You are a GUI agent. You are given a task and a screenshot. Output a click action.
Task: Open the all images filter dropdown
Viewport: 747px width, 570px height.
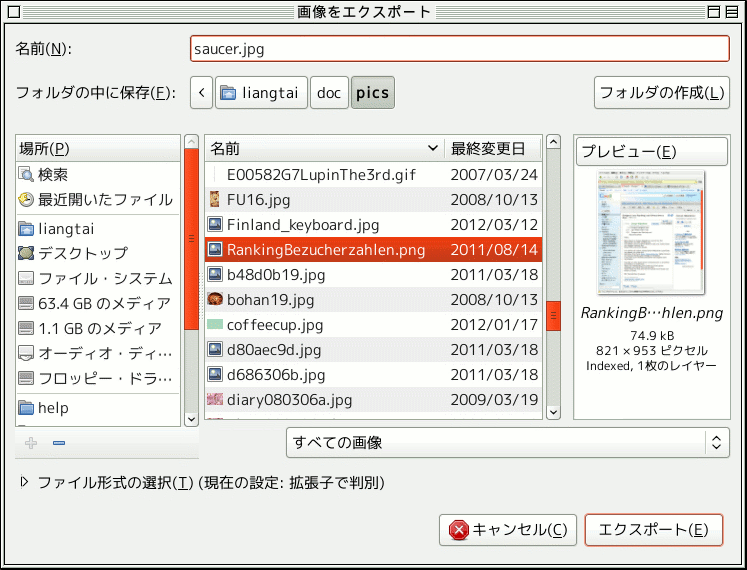click(507, 442)
